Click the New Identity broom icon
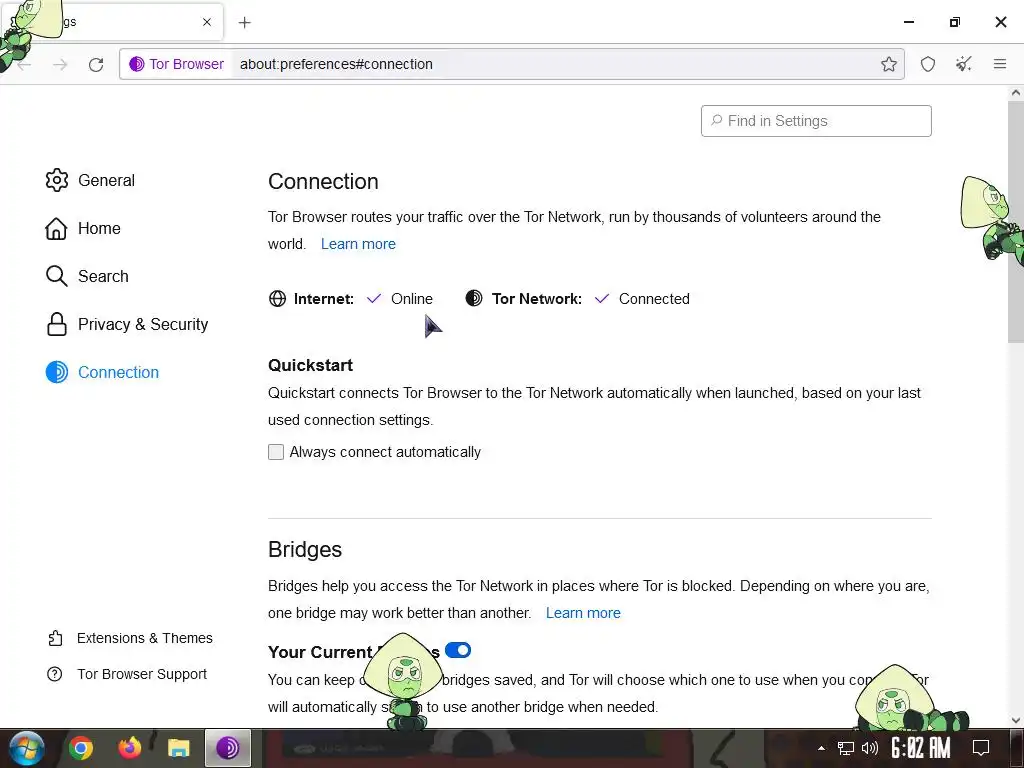Screen dimensions: 1024x768 [x=963, y=64]
